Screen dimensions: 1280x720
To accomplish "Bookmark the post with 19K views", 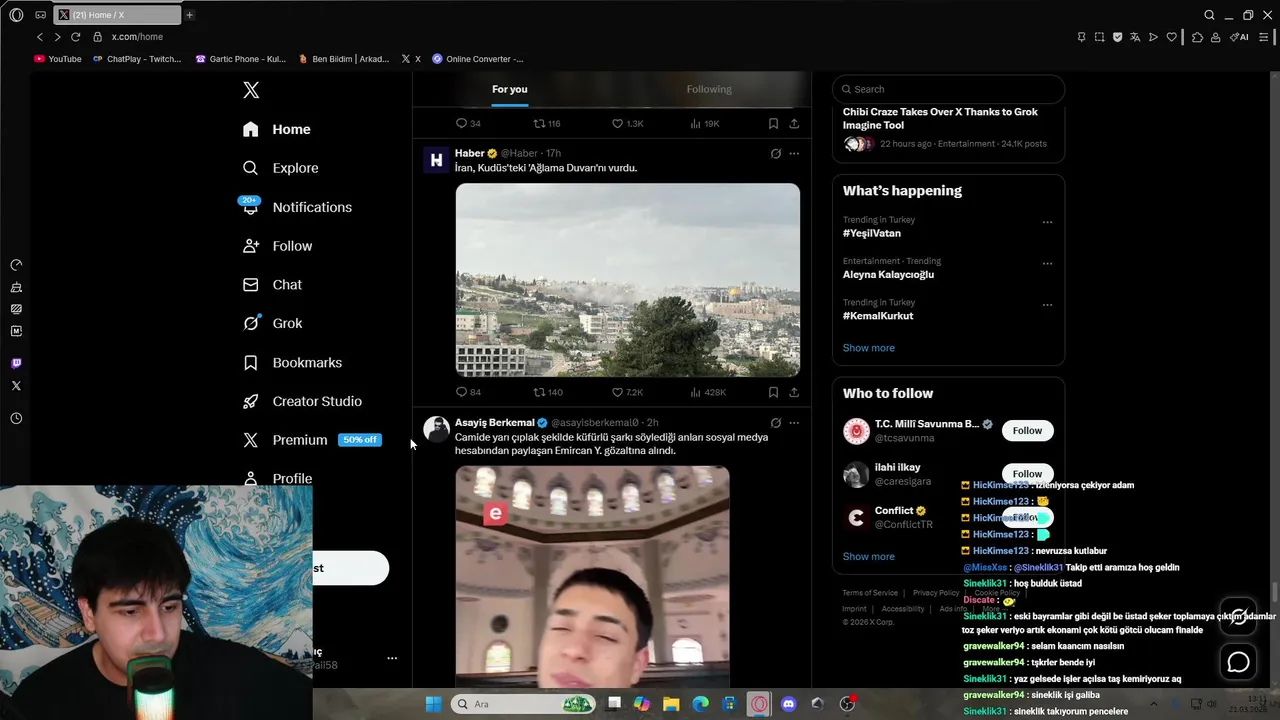I will [x=773, y=124].
